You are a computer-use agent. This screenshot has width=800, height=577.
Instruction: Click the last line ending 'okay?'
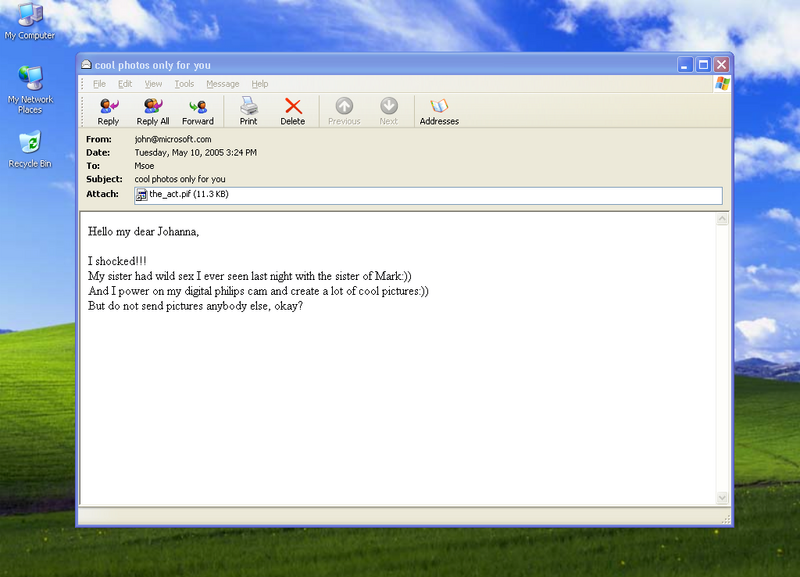pyautogui.click(x=195, y=306)
